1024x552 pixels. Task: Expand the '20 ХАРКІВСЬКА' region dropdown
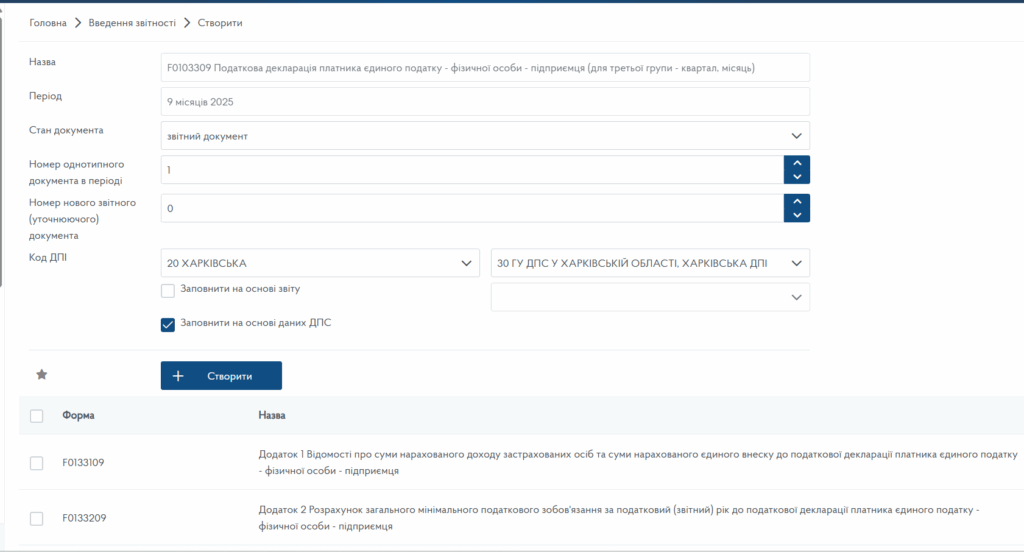320,263
